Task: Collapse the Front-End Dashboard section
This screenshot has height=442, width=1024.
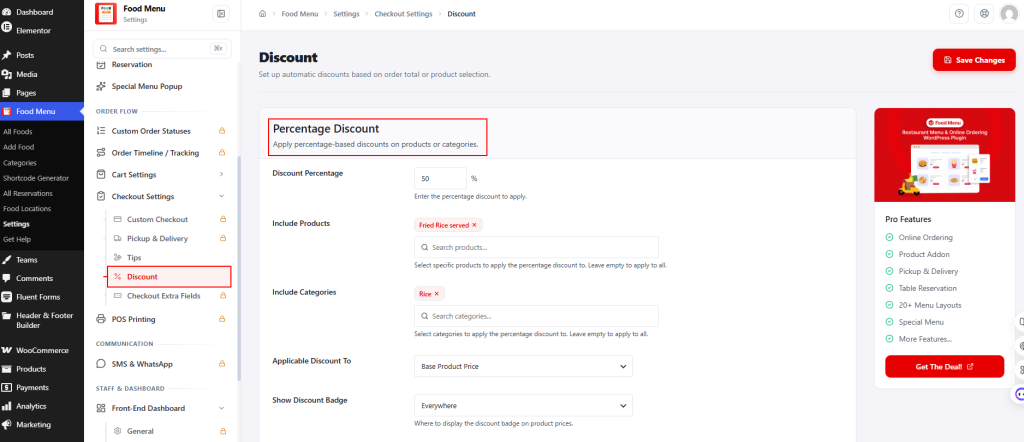Action: click(221, 408)
